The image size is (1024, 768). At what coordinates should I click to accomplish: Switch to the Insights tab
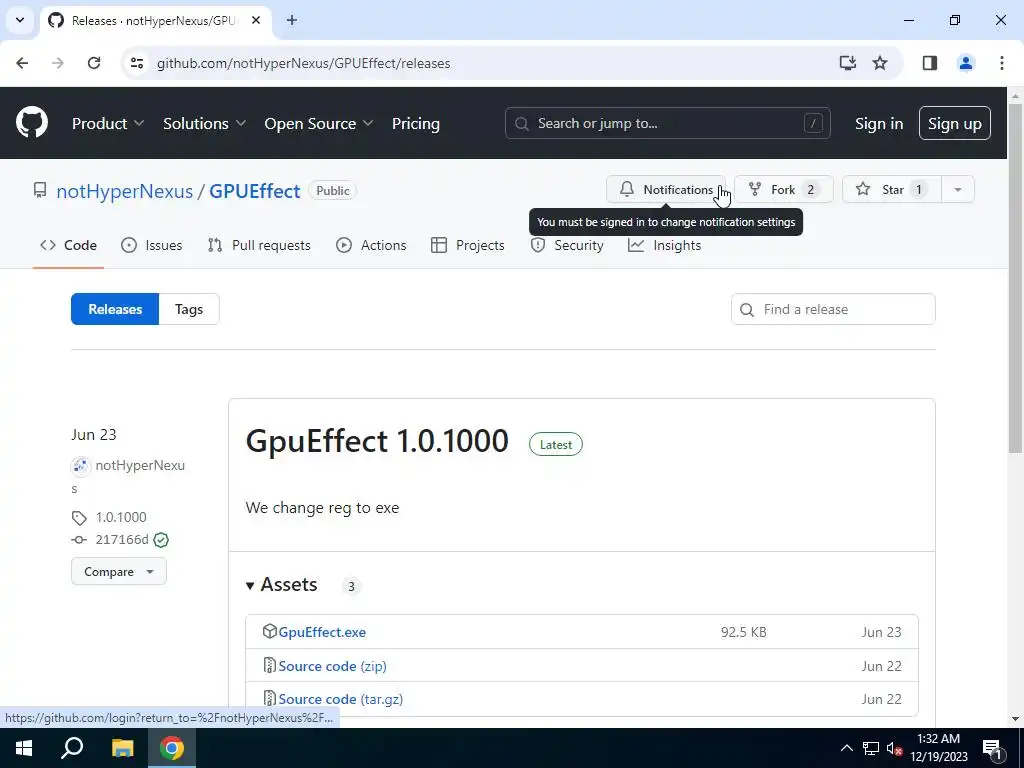coord(665,246)
